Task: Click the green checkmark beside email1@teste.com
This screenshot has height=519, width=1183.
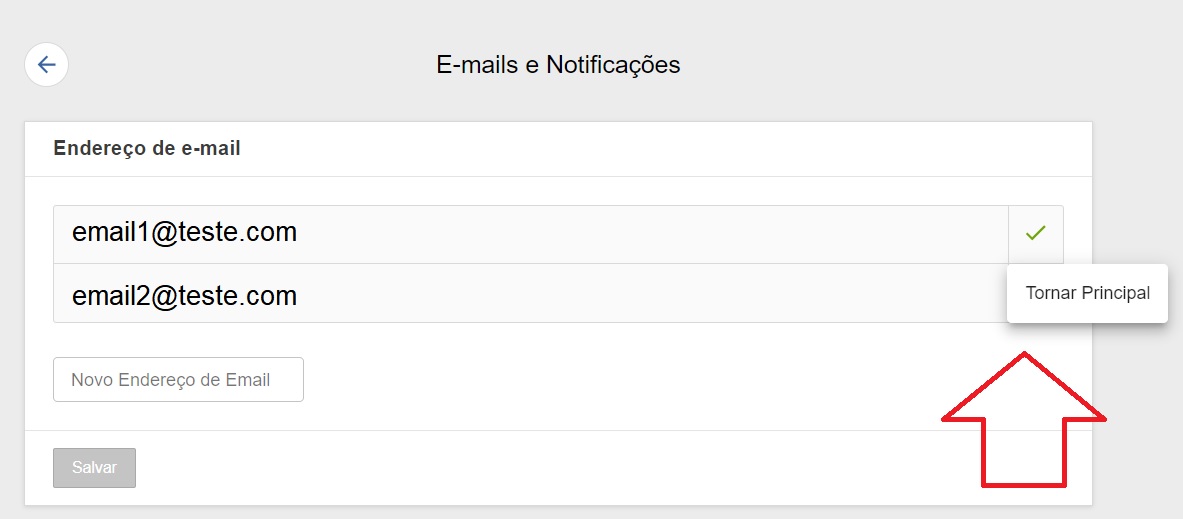Action: [1035, 233]
